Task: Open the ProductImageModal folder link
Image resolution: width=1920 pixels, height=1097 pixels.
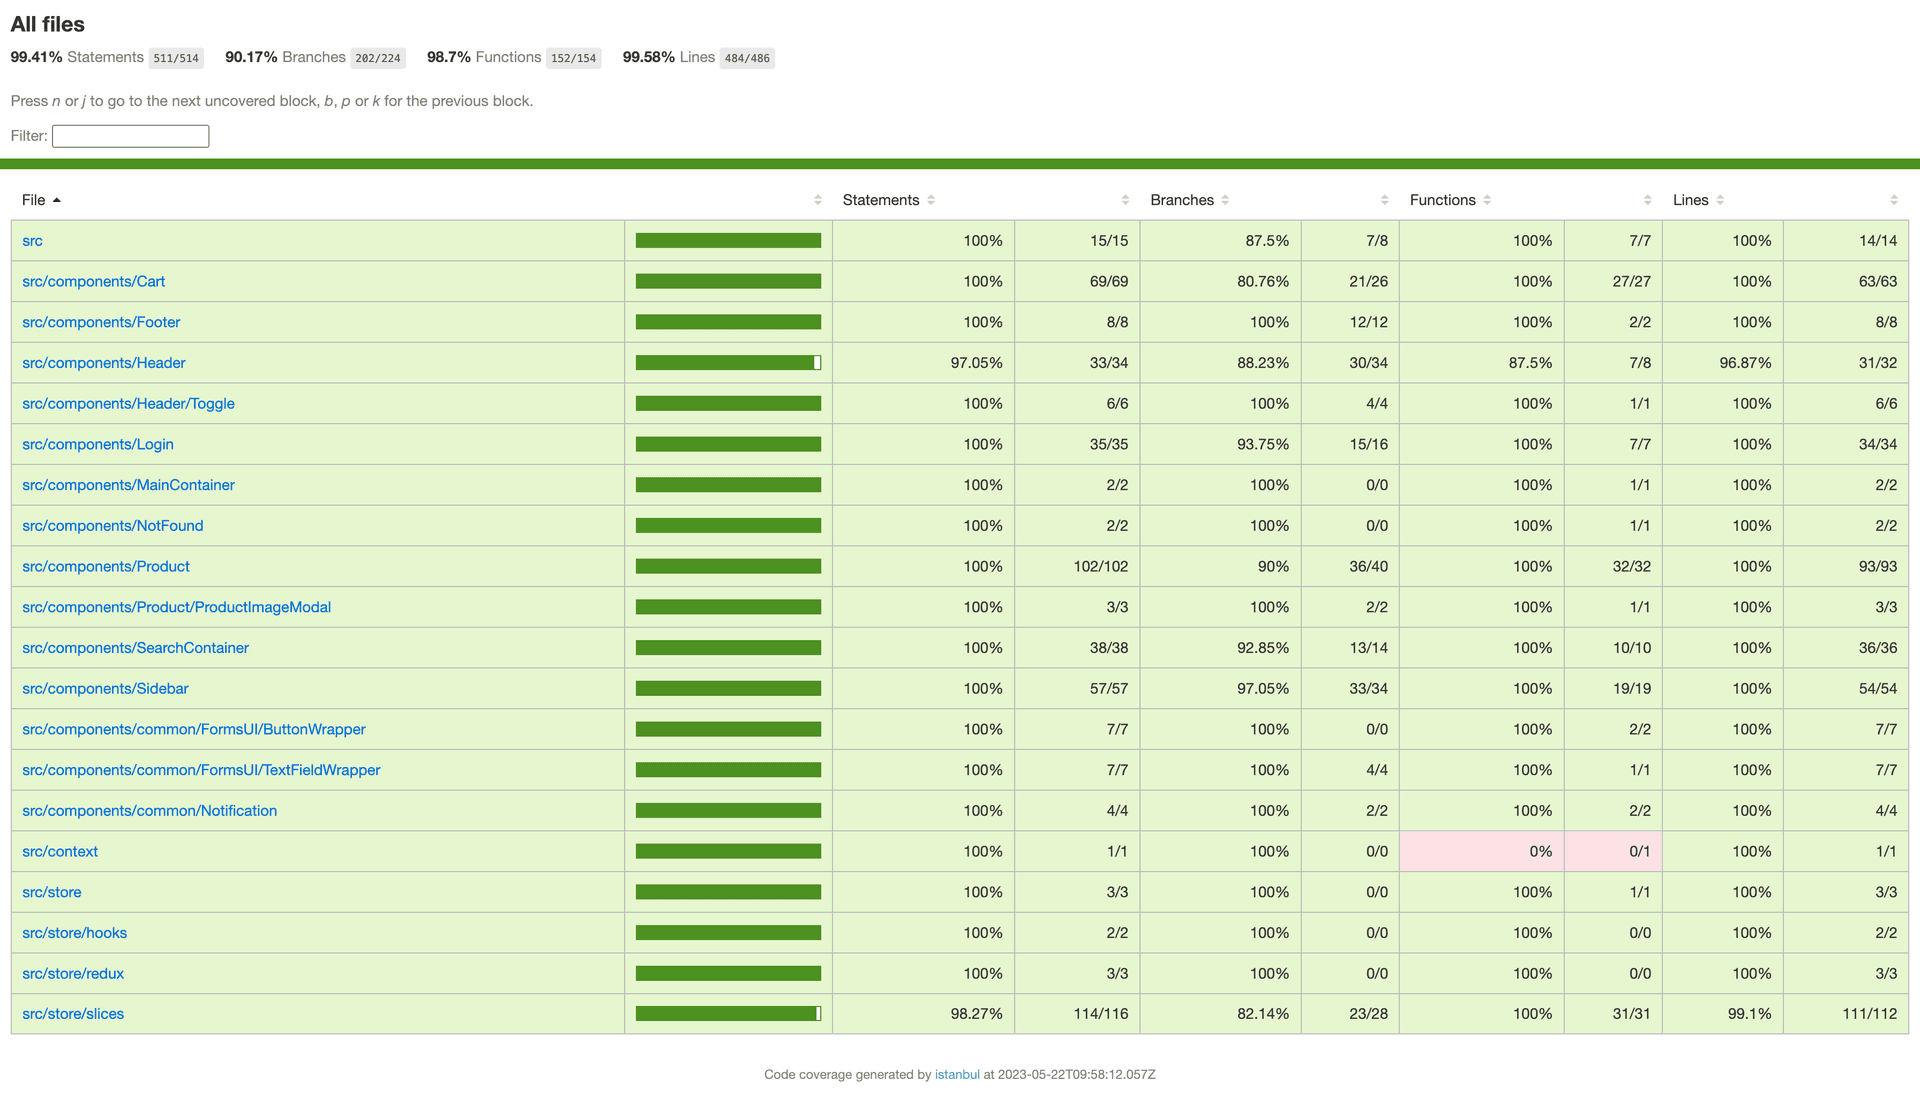Action: pyautogui.click(x=176, y=607)
